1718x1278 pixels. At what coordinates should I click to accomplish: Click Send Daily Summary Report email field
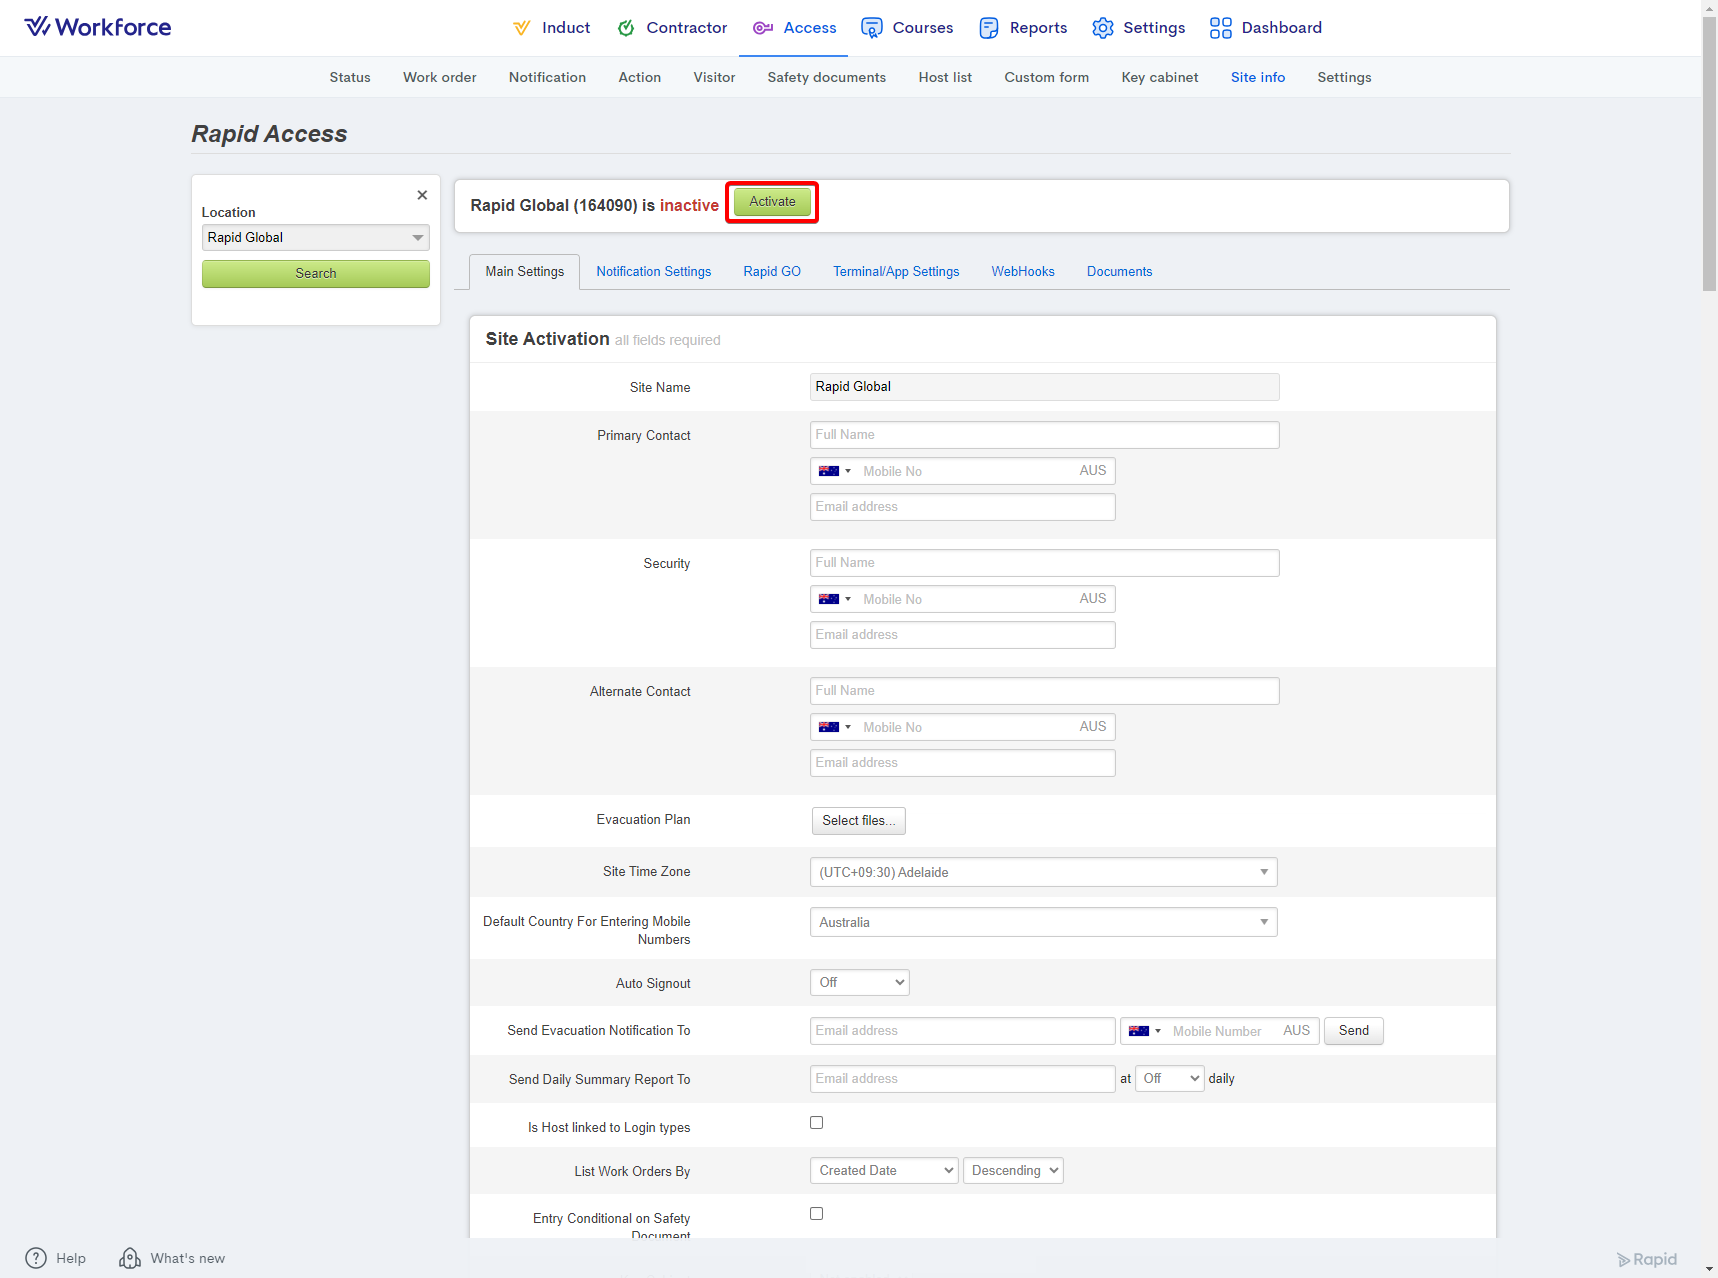[963, 1079]
